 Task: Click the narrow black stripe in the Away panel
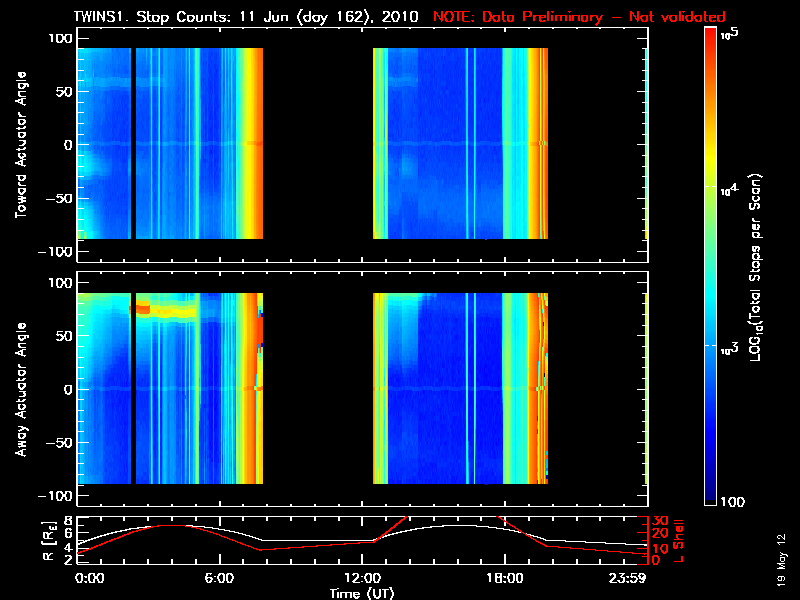pos(133,388)
